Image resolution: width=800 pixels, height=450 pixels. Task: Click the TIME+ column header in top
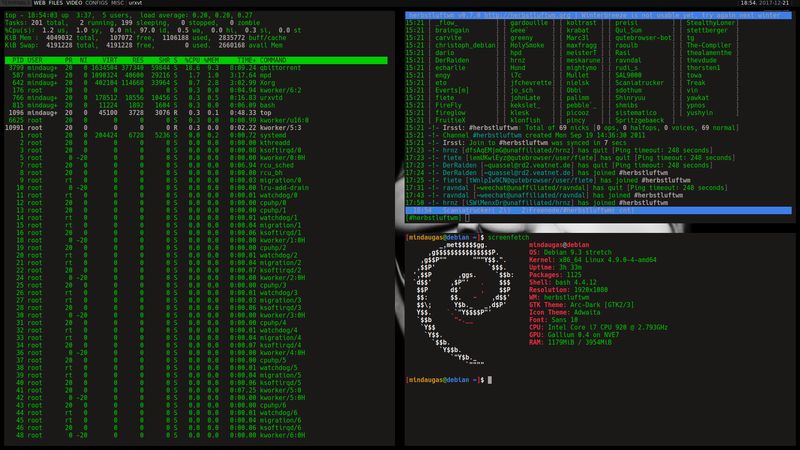(246, 60)
